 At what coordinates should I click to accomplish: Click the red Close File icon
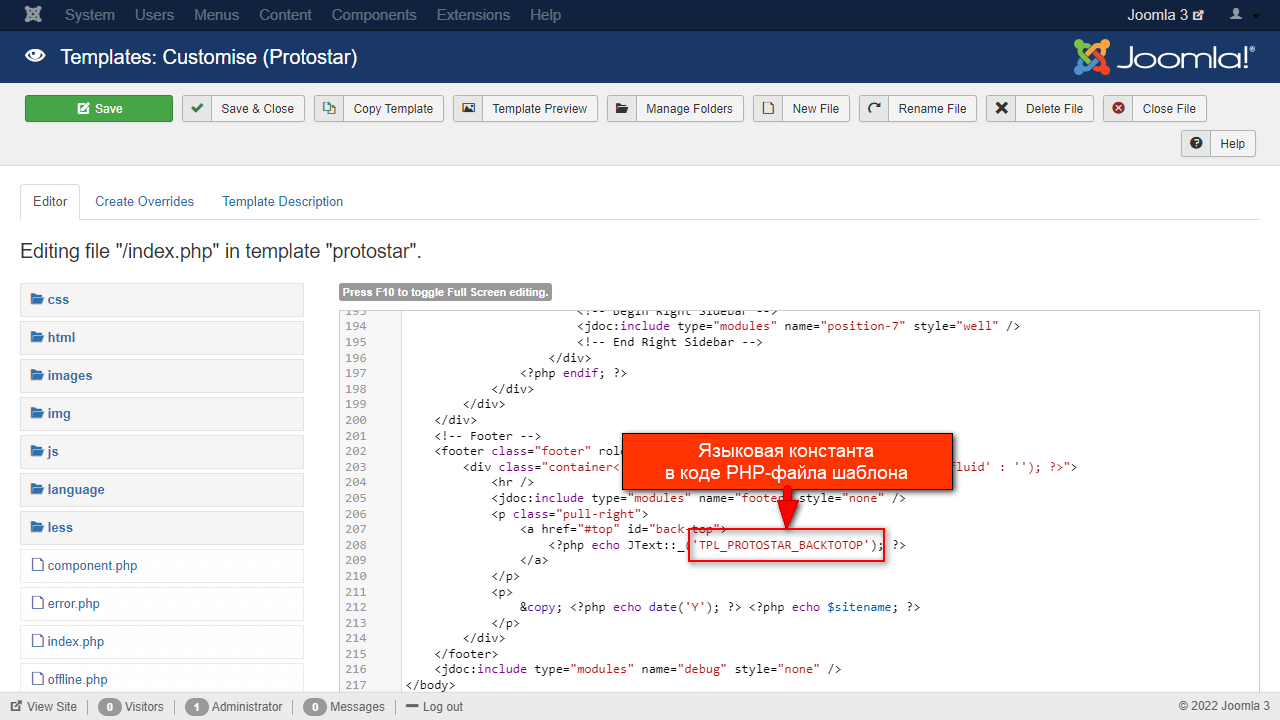1119,108
